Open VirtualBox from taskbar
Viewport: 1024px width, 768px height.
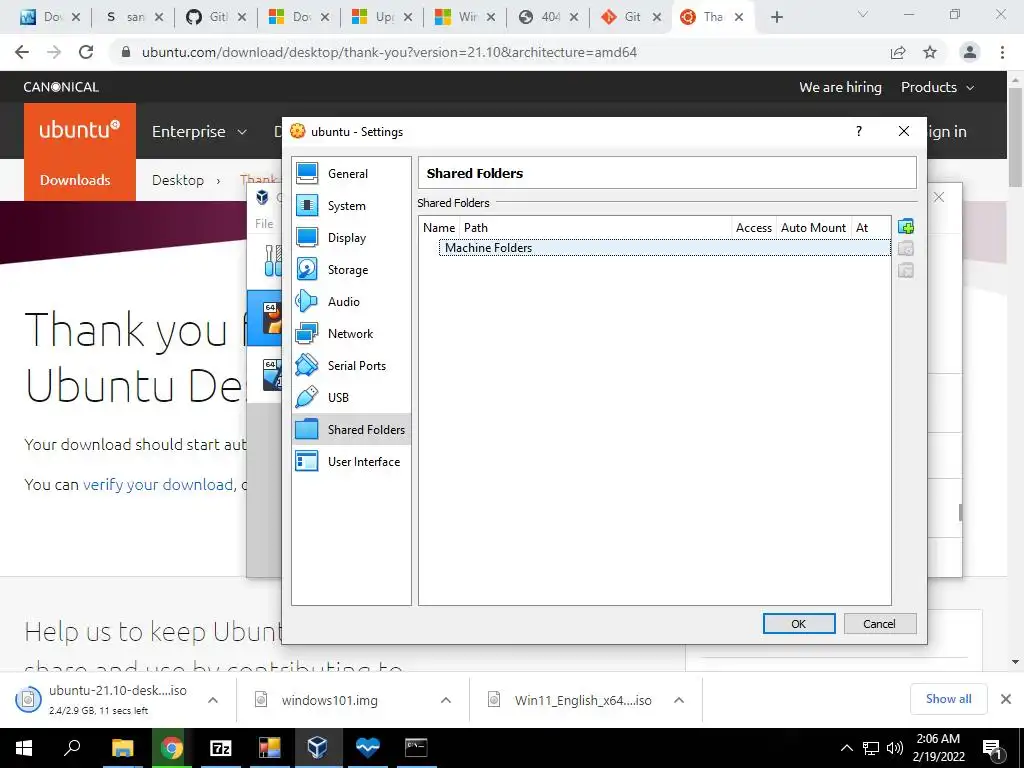point(317,748)
